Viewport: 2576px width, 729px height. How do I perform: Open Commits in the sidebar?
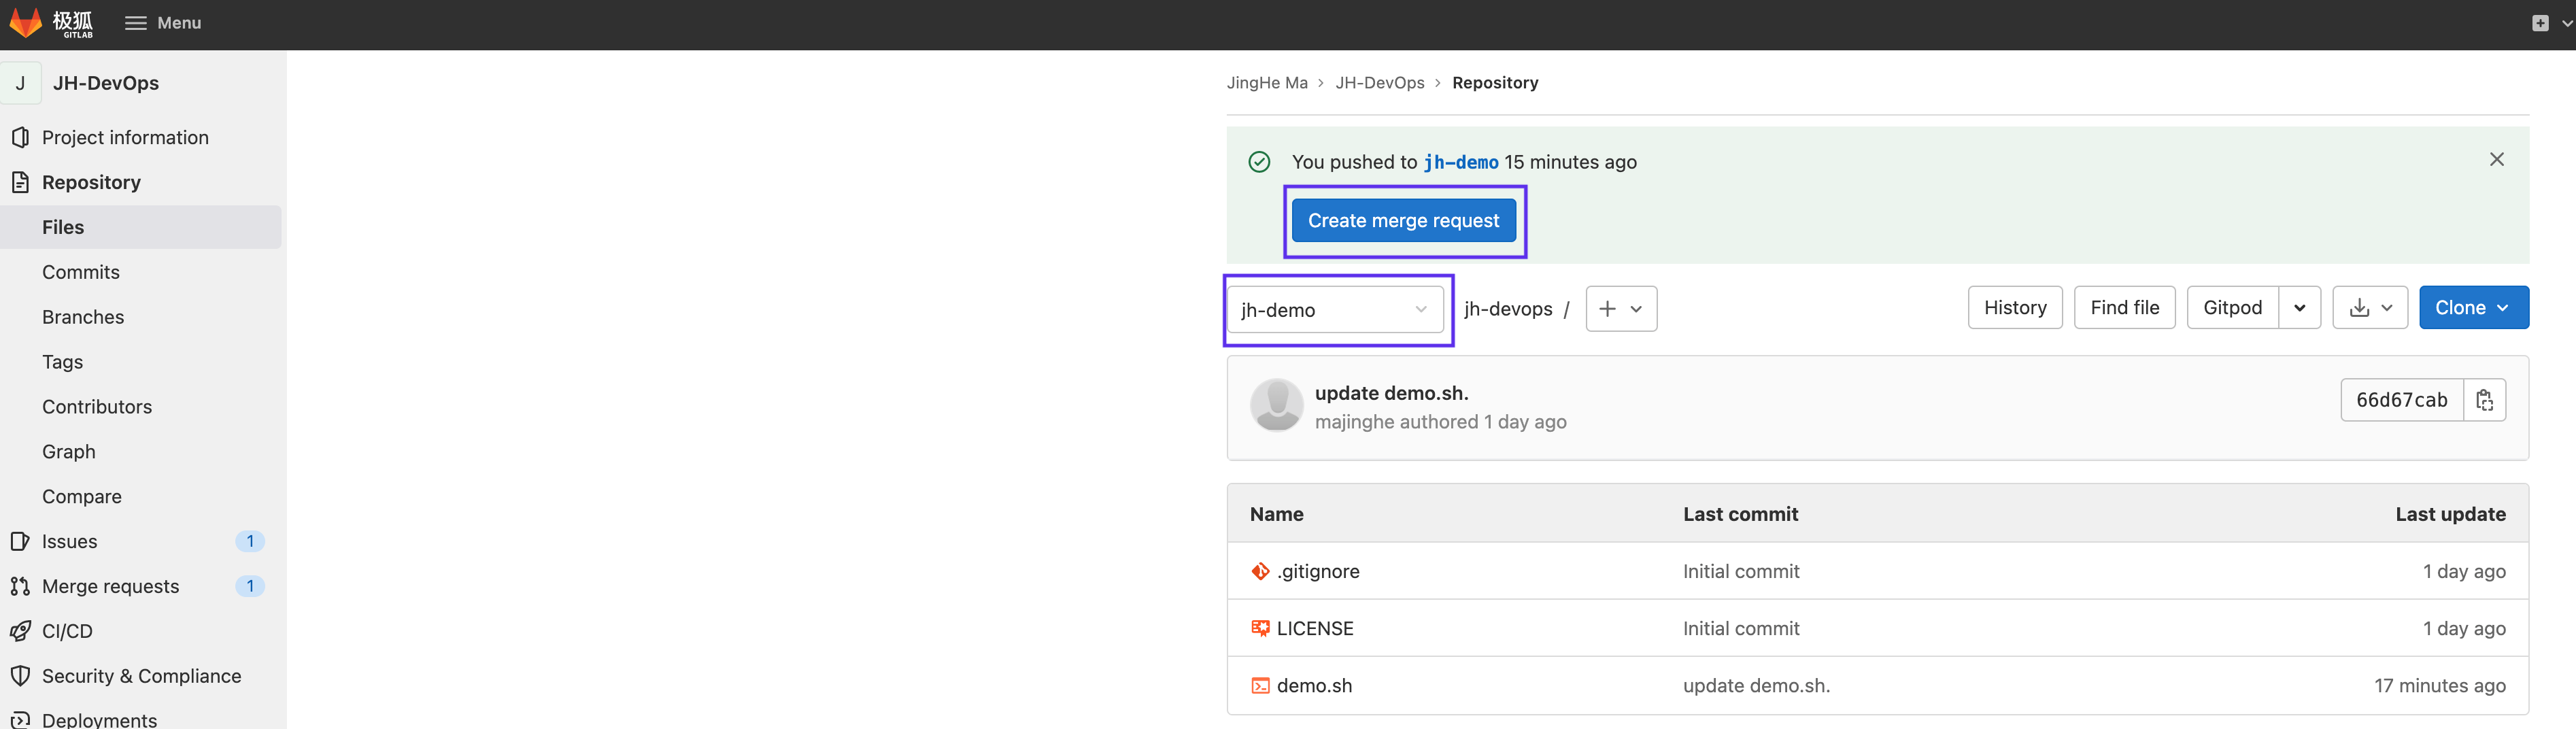81,272
